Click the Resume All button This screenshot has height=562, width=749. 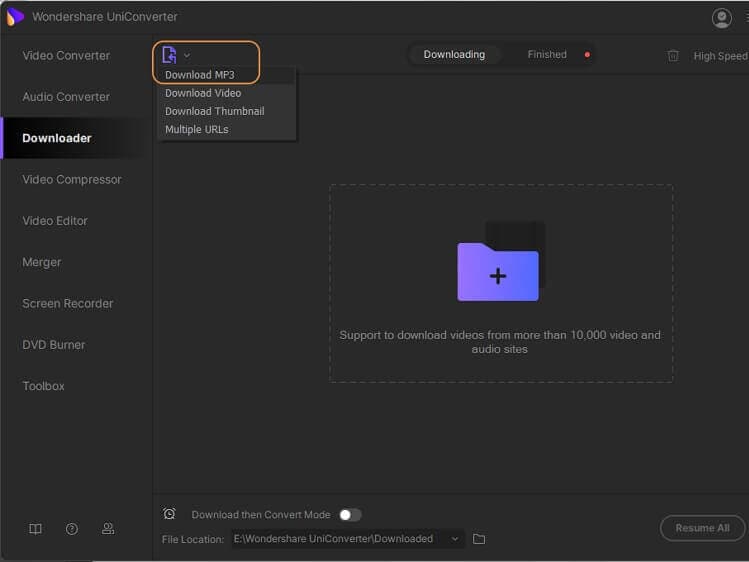[702, 528]
